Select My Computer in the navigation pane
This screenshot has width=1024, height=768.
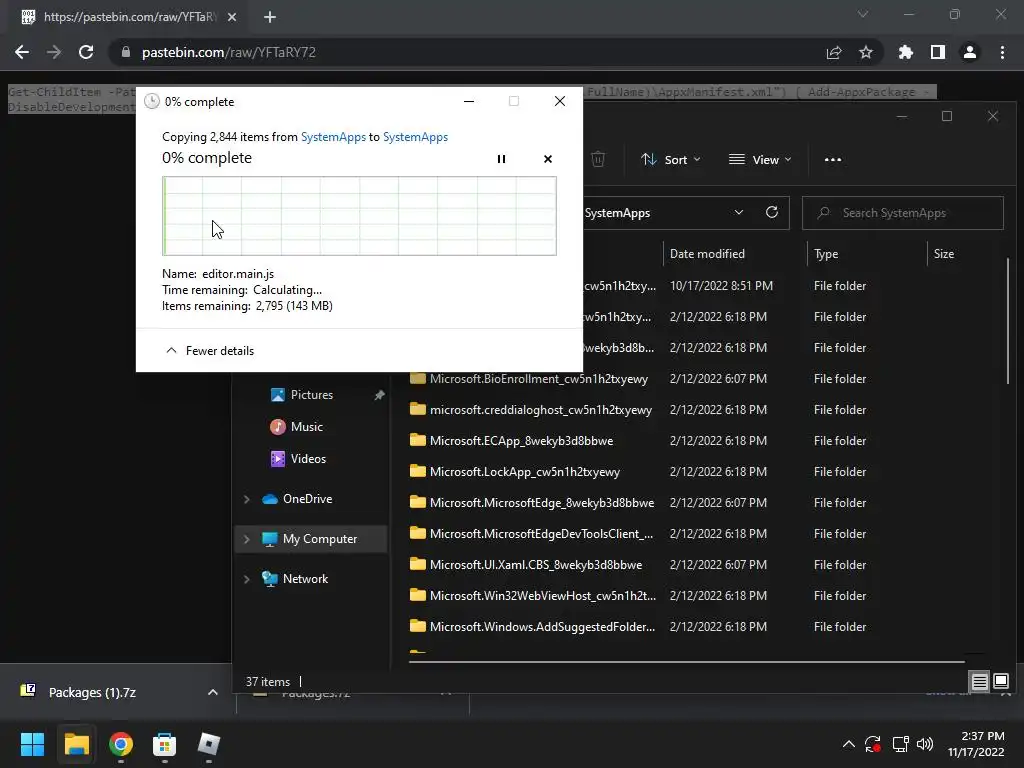(x=311, y=539)
